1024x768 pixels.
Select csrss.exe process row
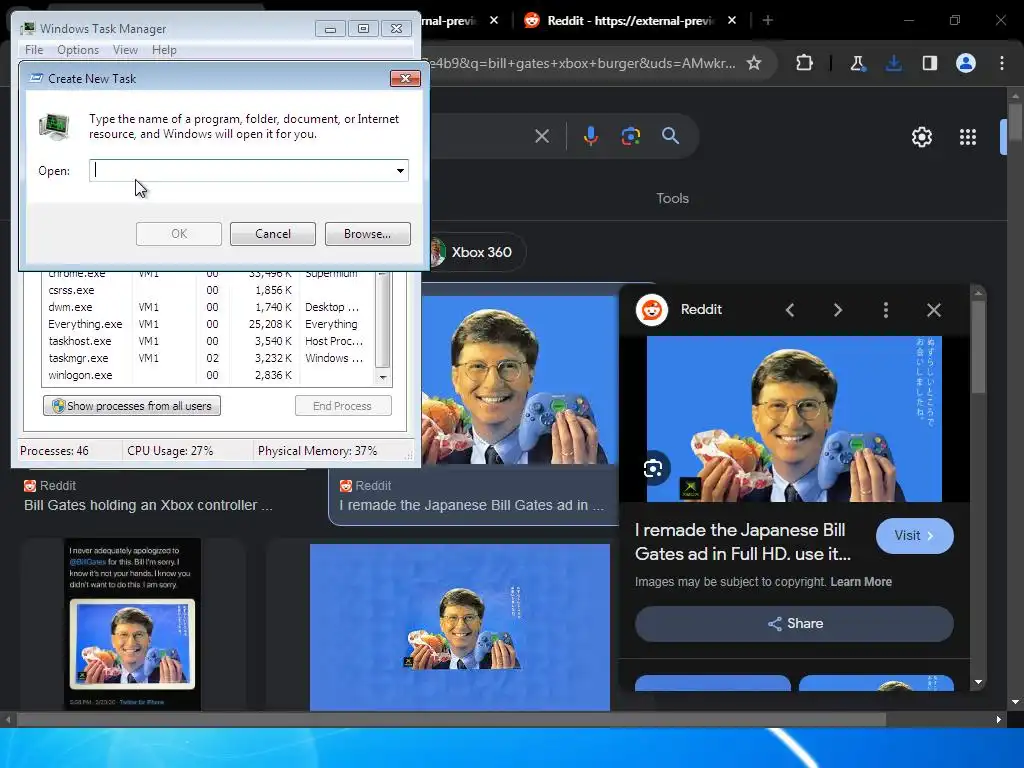208,290
